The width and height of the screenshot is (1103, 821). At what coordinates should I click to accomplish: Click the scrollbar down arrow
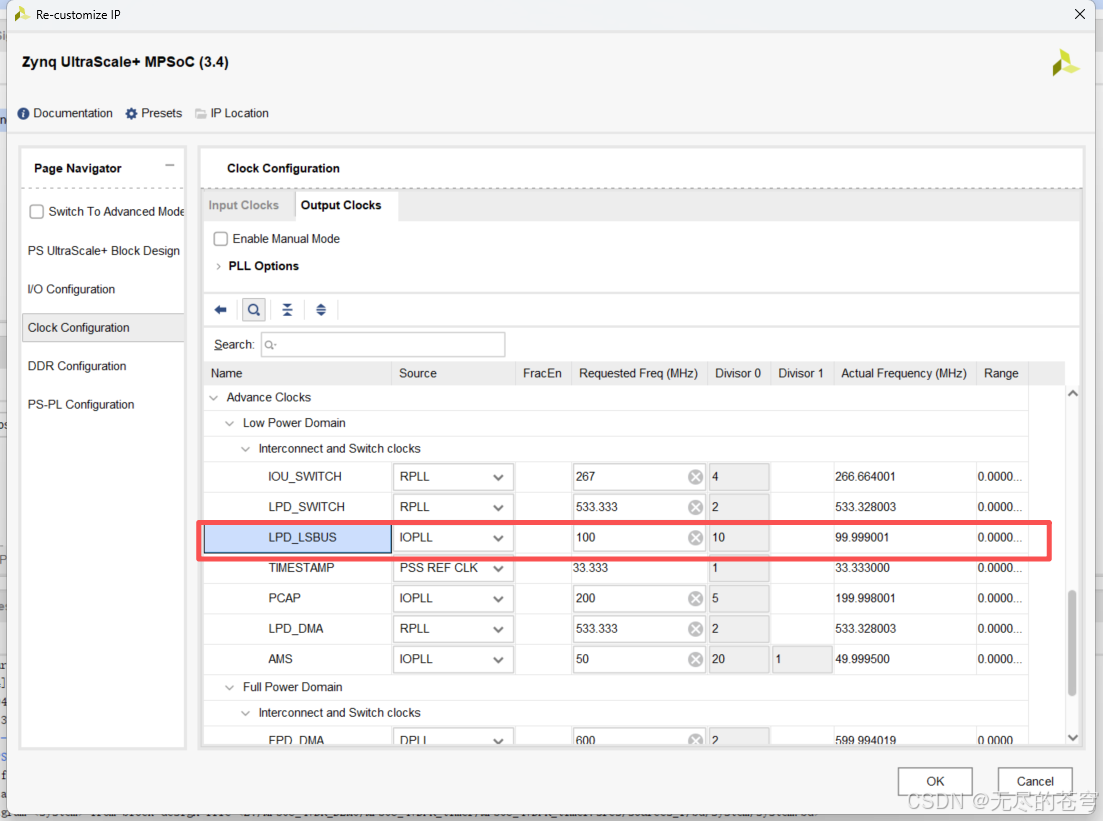(x=1073, y=738)
